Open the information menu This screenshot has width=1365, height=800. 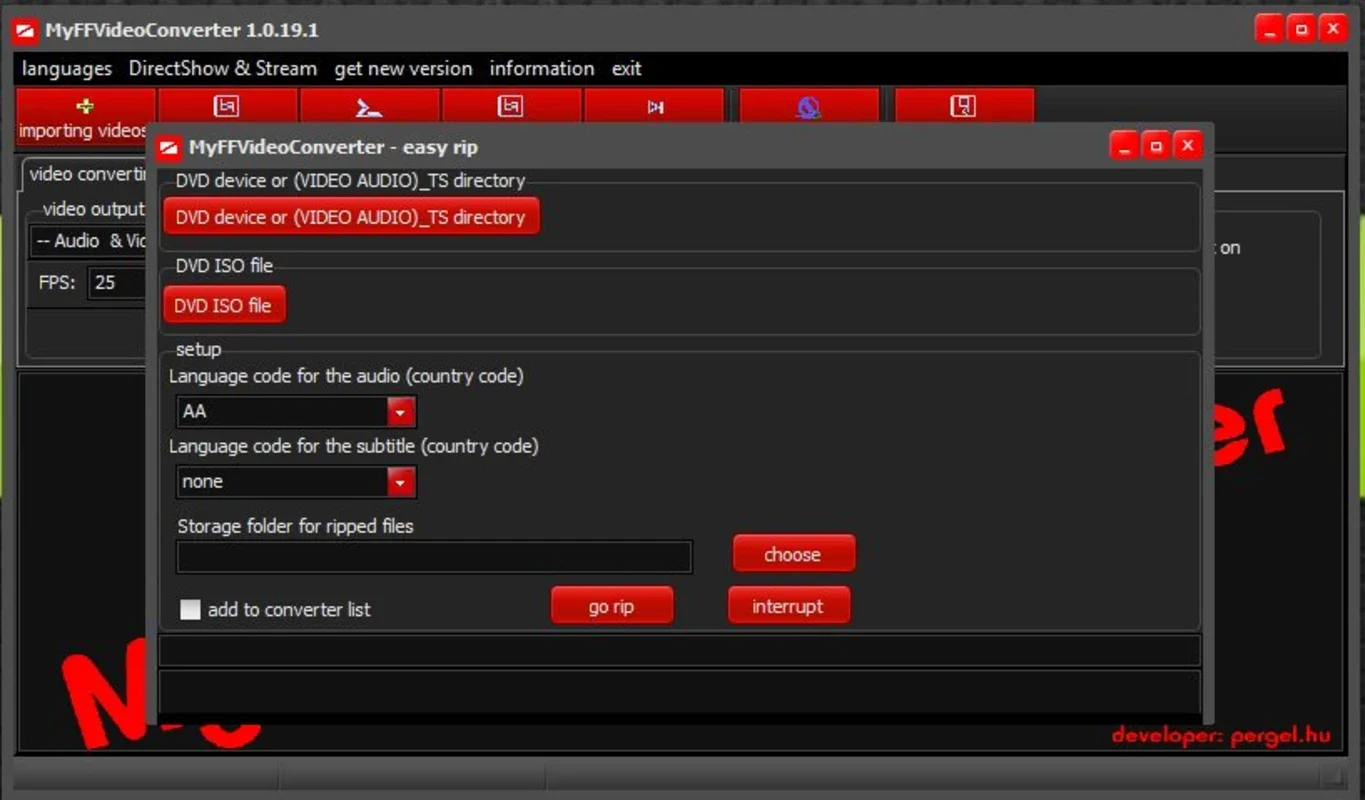542,69
